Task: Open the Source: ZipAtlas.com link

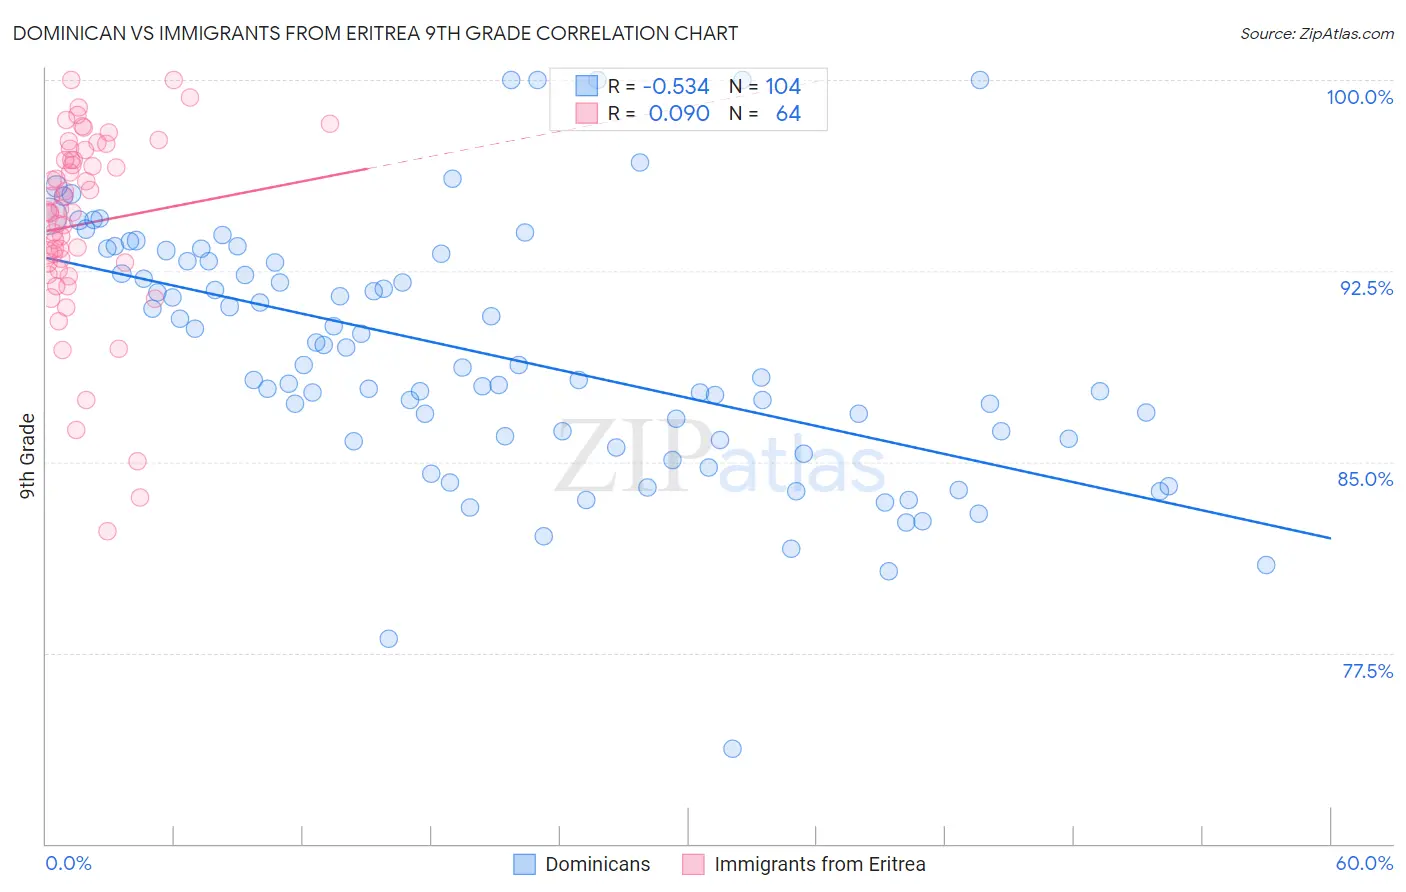Action: click(x=1317, y=33)
